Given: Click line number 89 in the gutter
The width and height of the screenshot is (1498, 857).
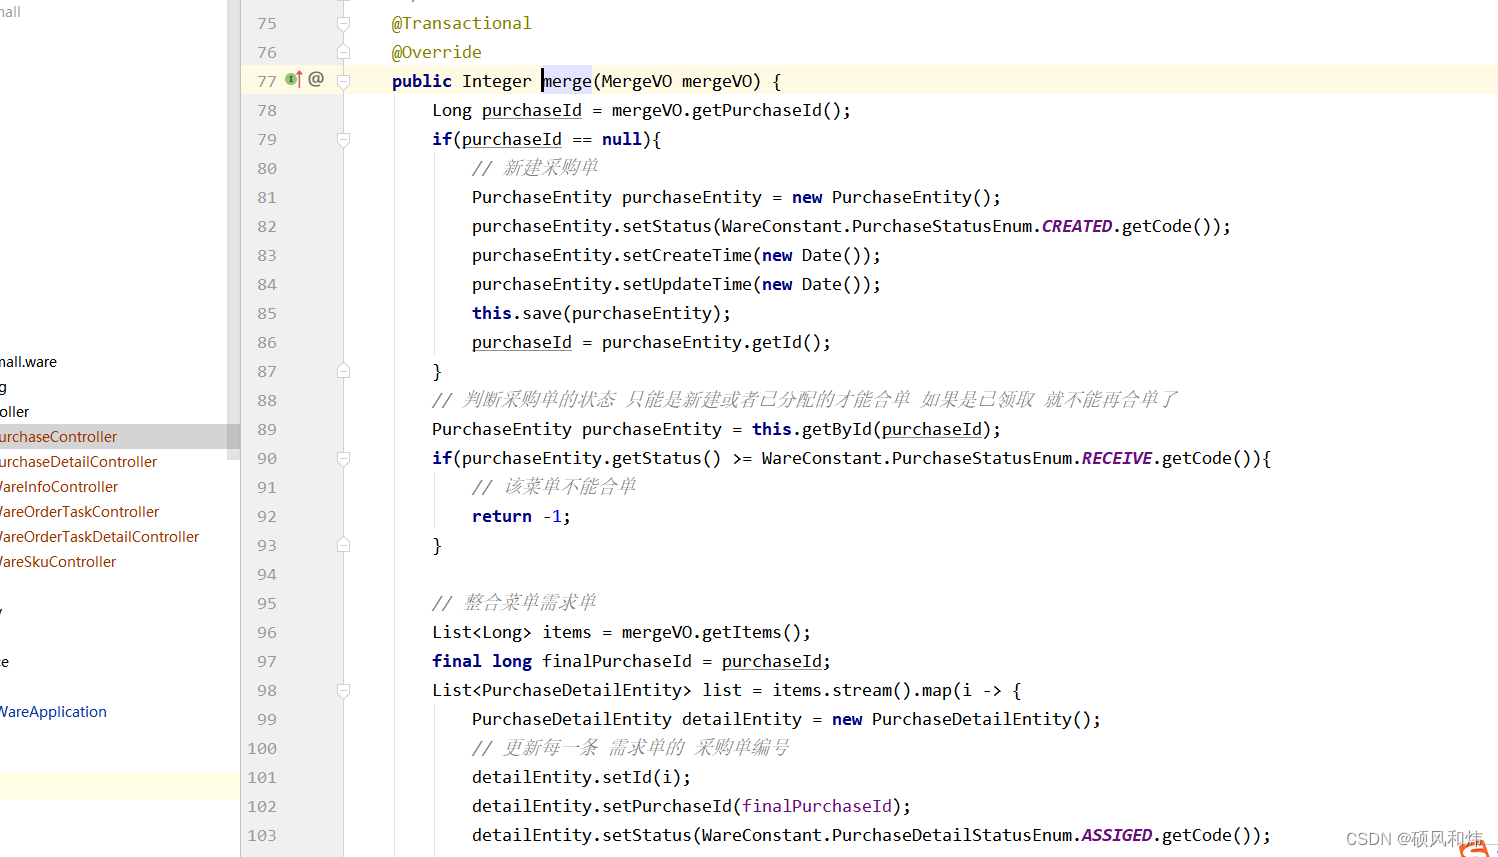Looking at the screenshot, I should pyautogui.click(x=266, y=429).
